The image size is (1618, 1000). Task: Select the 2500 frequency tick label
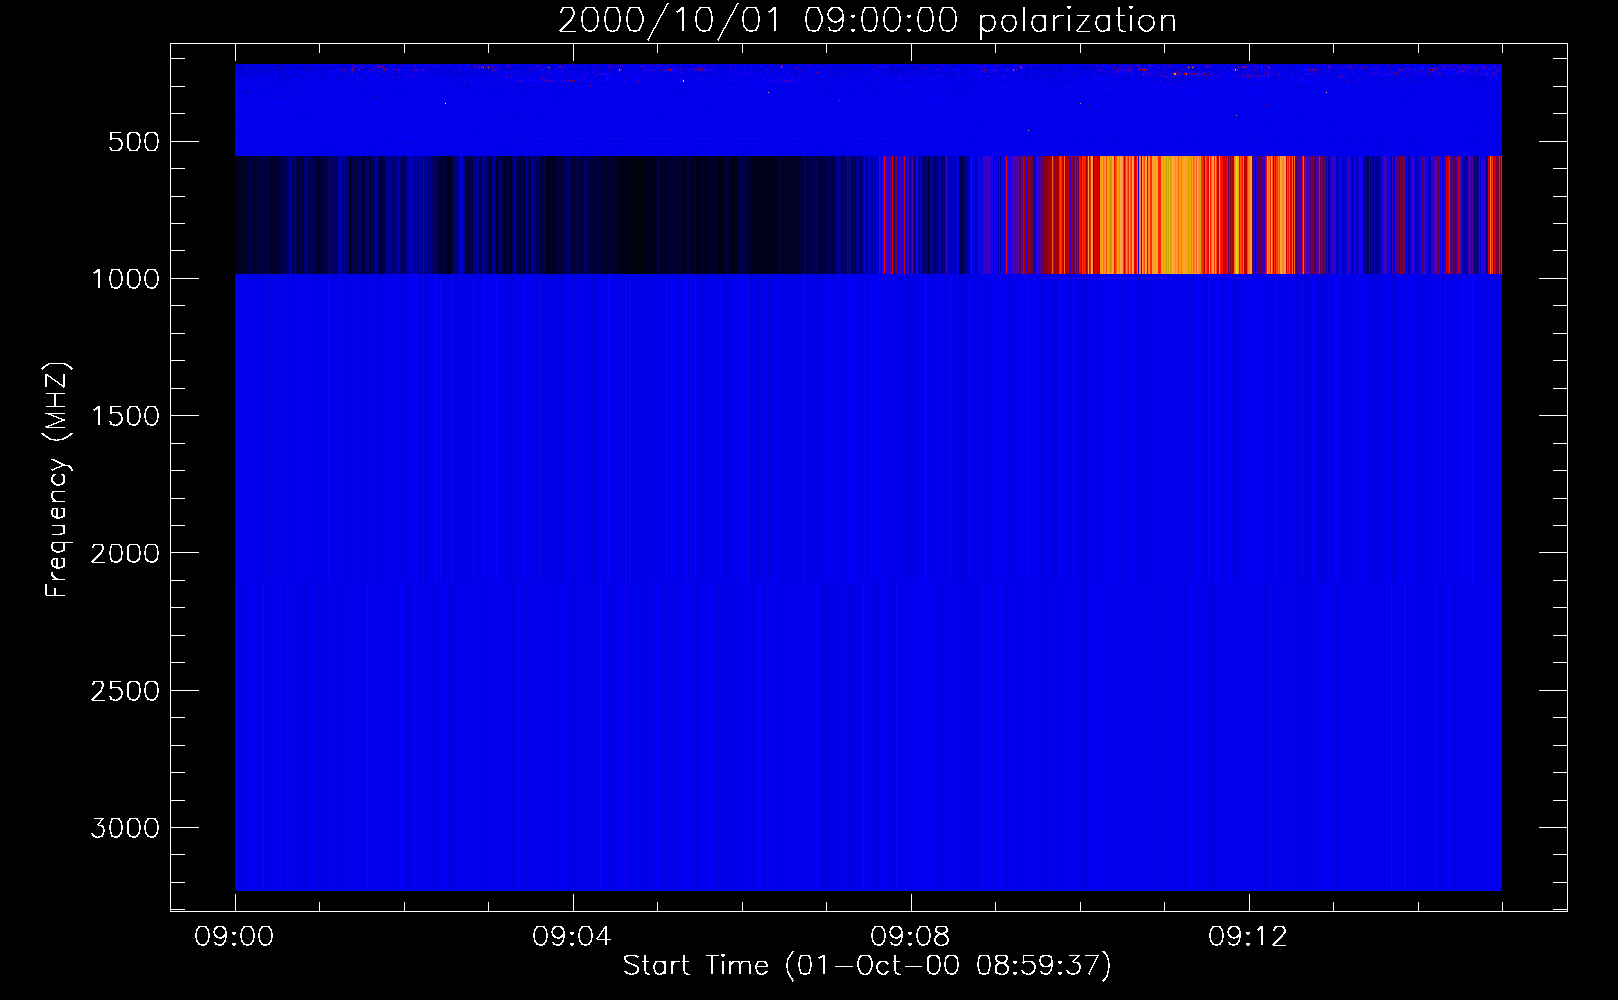(125, 691)
